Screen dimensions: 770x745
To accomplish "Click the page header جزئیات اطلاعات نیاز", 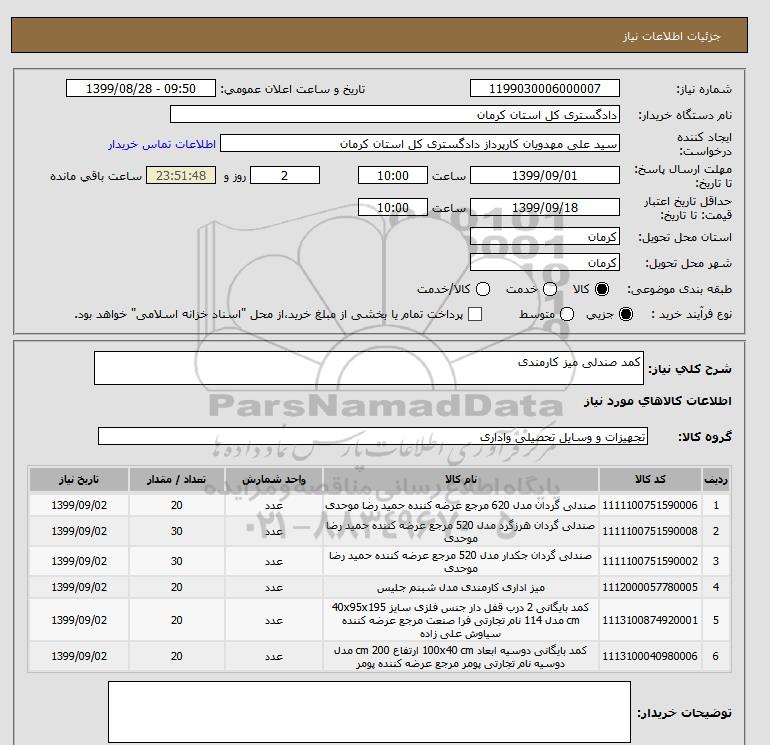I will click(x=671, y=36).
